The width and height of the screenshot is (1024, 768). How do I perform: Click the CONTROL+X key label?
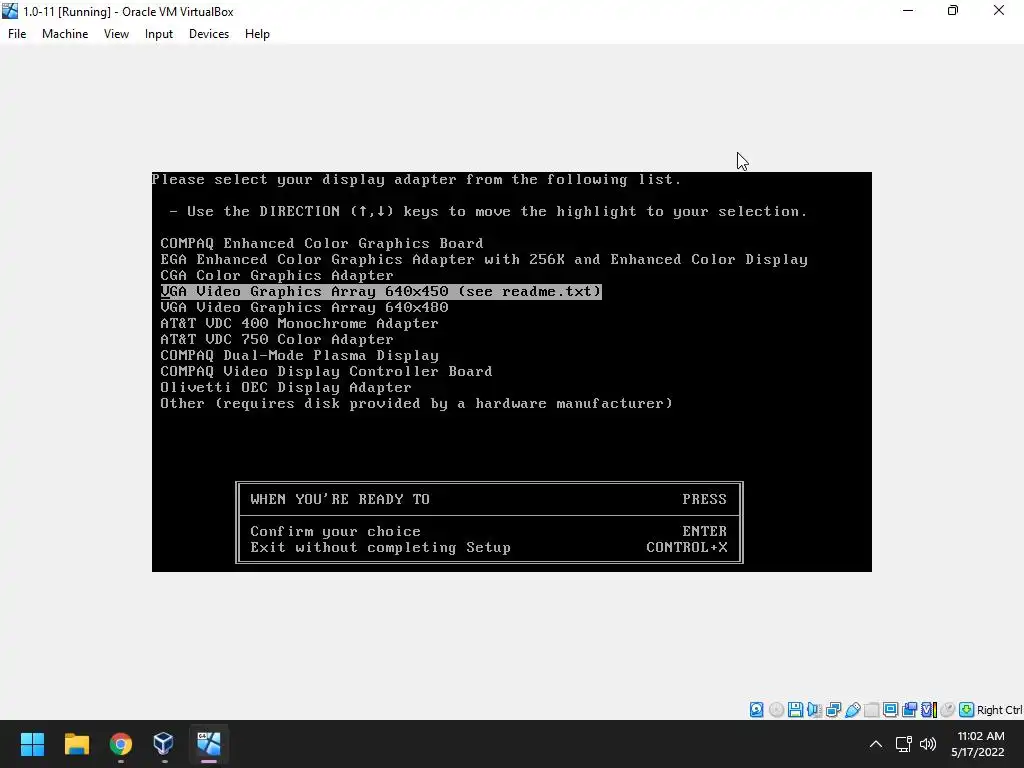pyautogui.click(x=686, y=547)
